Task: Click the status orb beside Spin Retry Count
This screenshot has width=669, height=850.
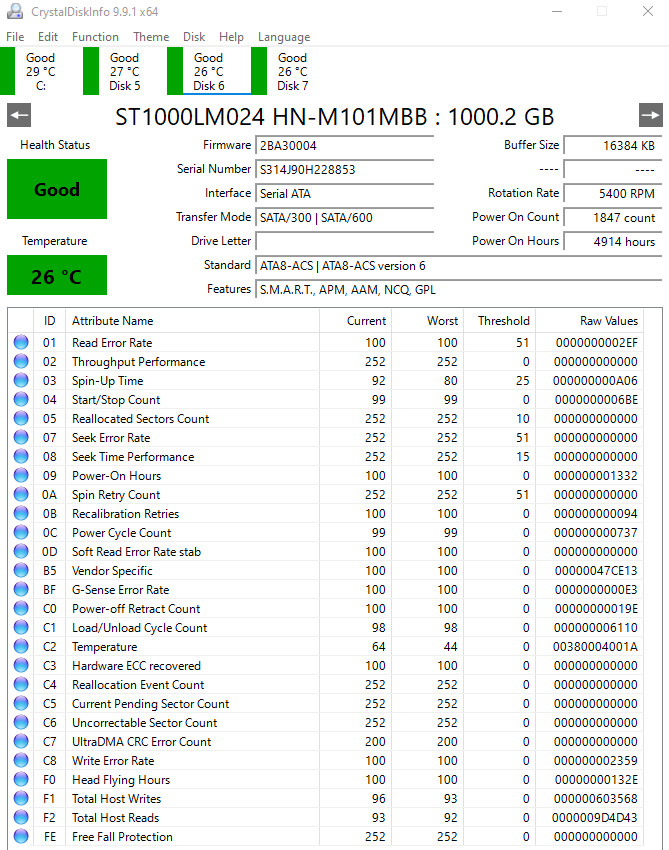Action: [21, 494]
